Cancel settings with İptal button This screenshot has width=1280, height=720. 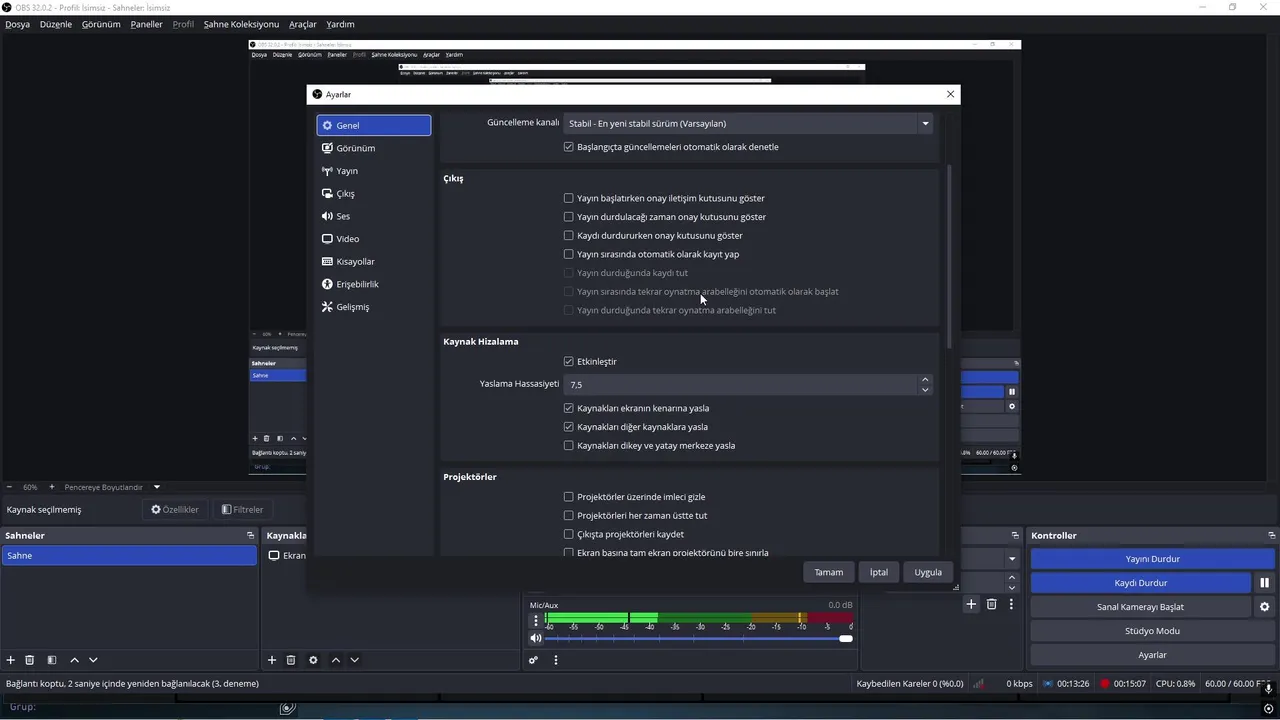tap(878, 572)
